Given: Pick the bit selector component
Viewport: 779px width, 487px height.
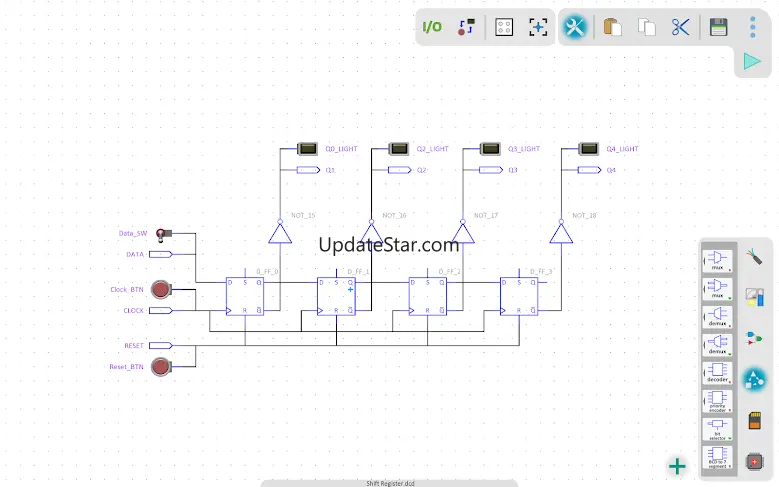Looking at the screenshot, I should (x=717, y=429).
